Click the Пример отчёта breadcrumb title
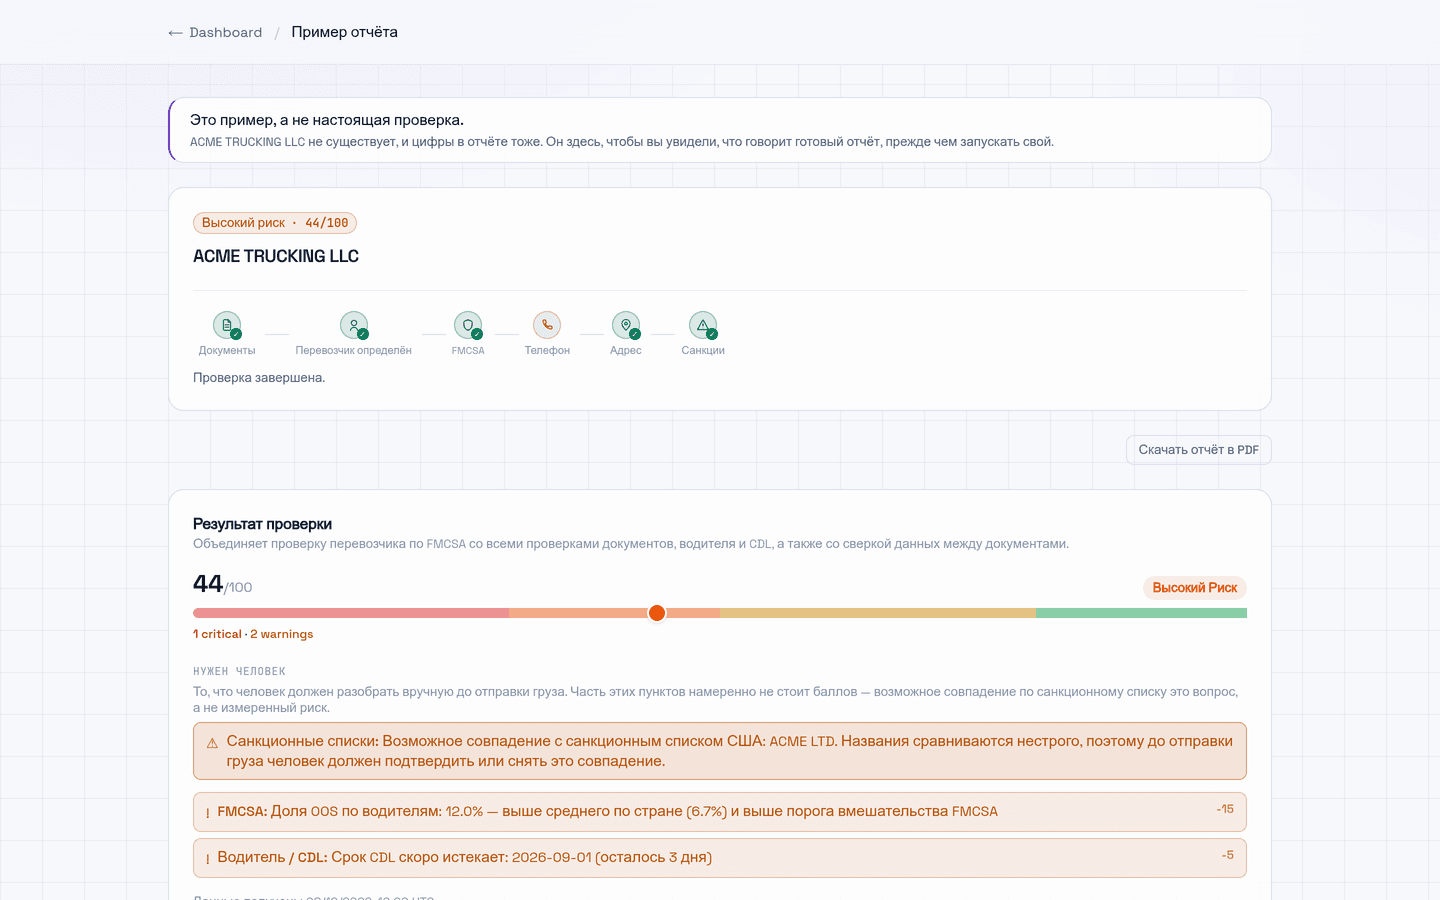This screenshot has width=1440, height=900. pyautogui.click(x=345, y=32)
